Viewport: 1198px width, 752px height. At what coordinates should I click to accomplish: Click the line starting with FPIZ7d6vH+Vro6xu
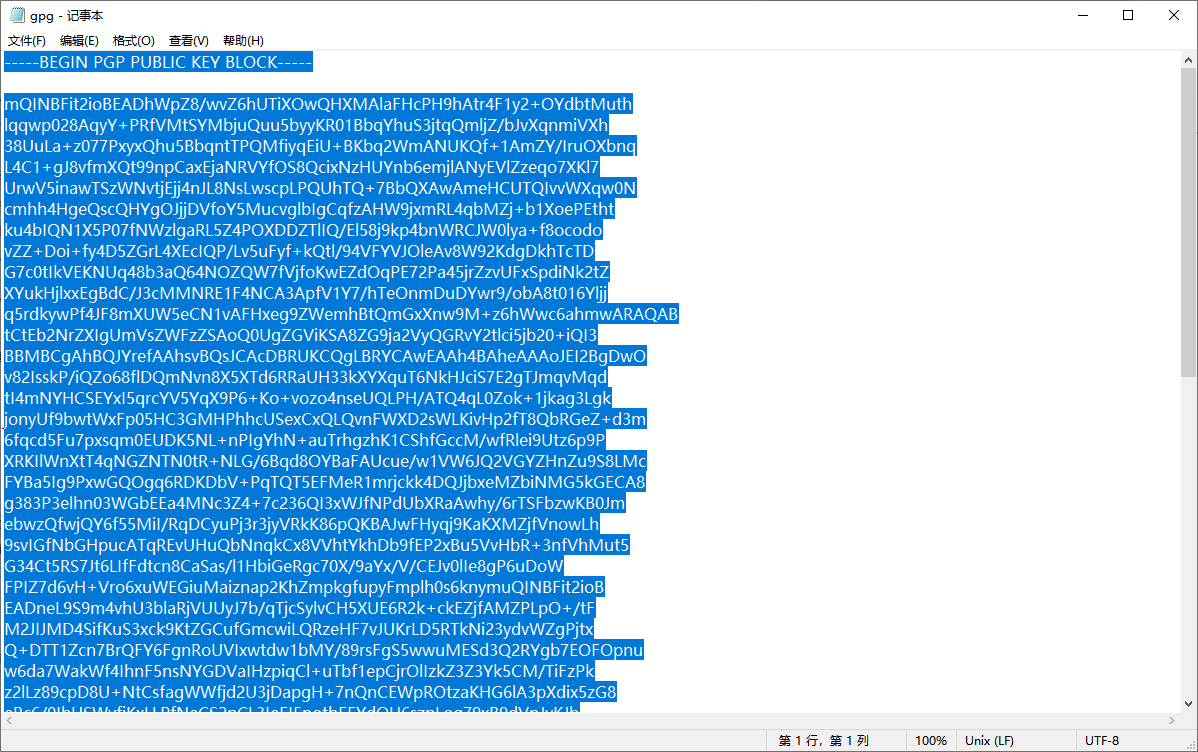click(305, 588)
